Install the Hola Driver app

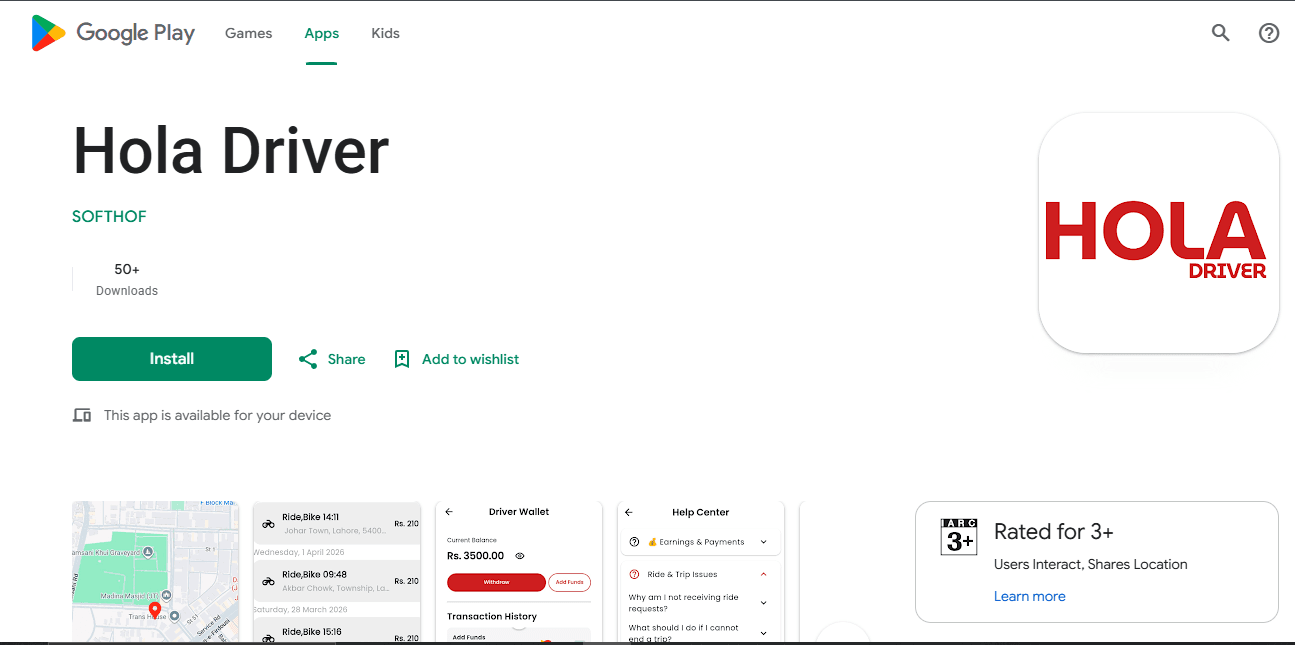click(x=172, y=359)
